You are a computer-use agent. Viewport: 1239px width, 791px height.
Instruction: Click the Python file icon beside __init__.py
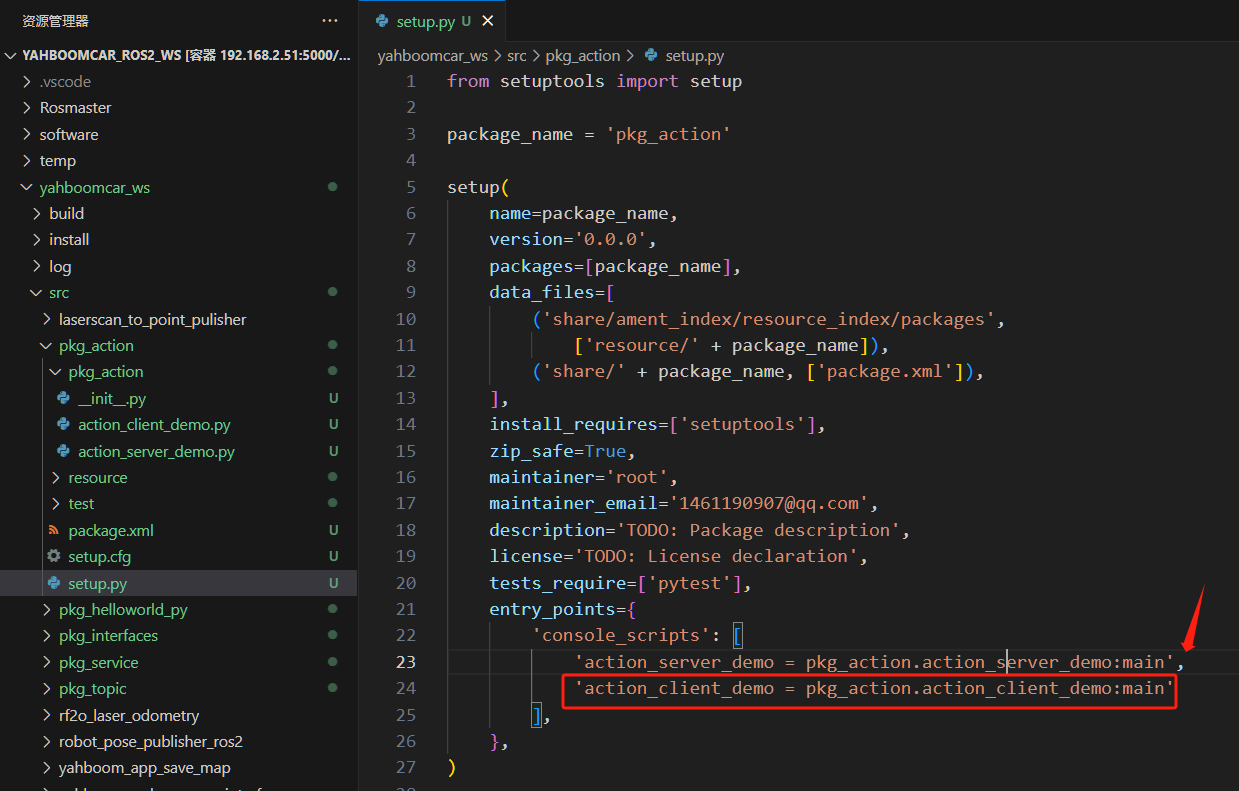63,398
